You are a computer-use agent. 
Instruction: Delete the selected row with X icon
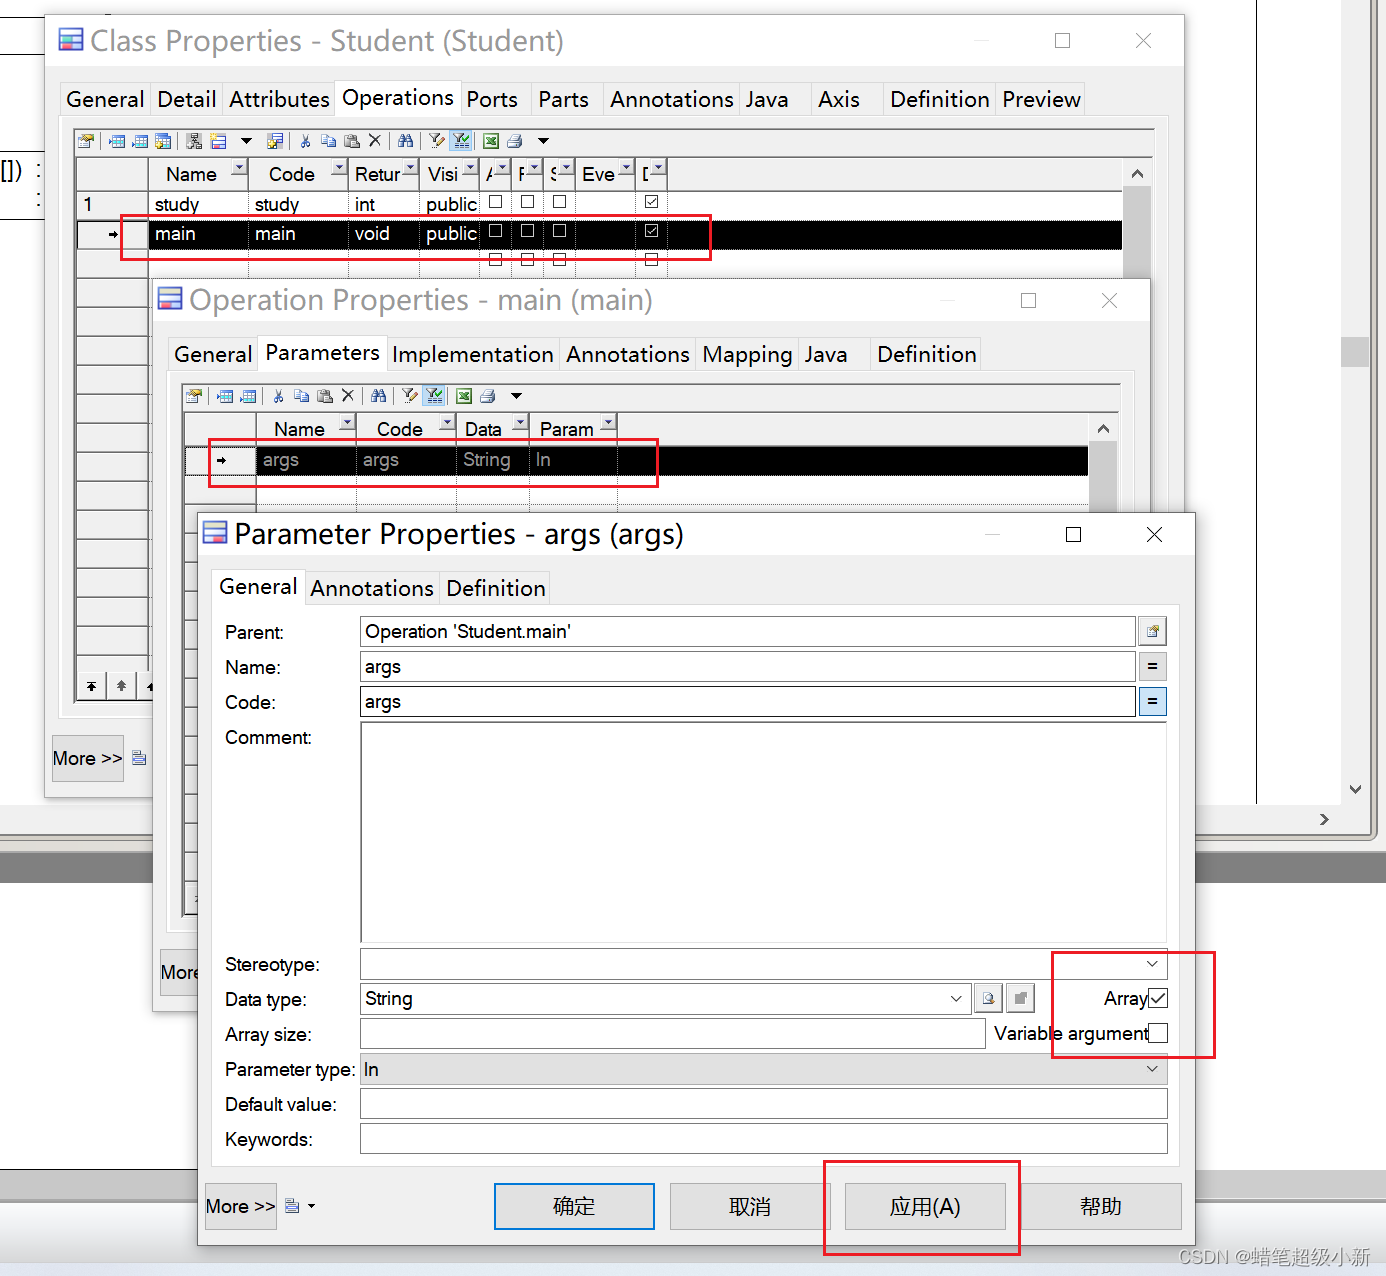[375, 140]
